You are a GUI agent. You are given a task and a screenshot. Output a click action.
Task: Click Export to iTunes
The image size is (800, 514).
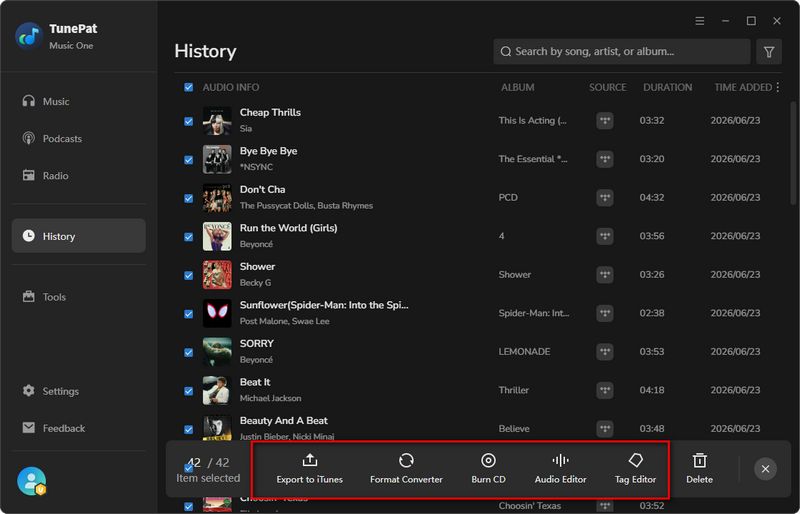(x=310, y=469)
